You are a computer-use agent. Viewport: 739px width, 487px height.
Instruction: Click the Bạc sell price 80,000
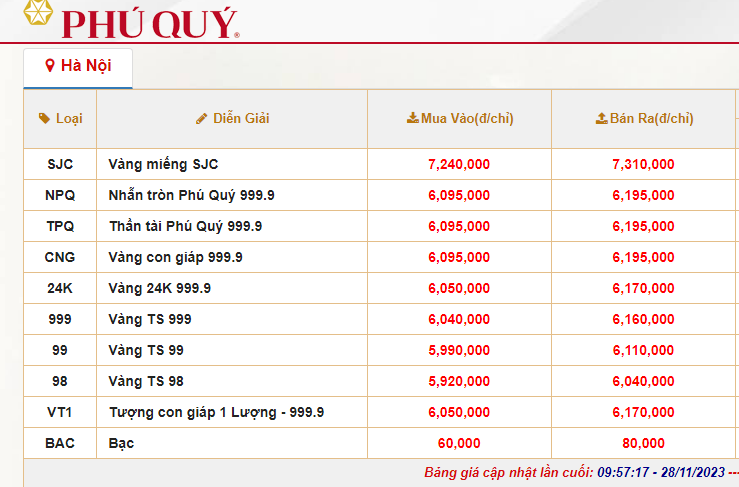(x=643, y=443)
